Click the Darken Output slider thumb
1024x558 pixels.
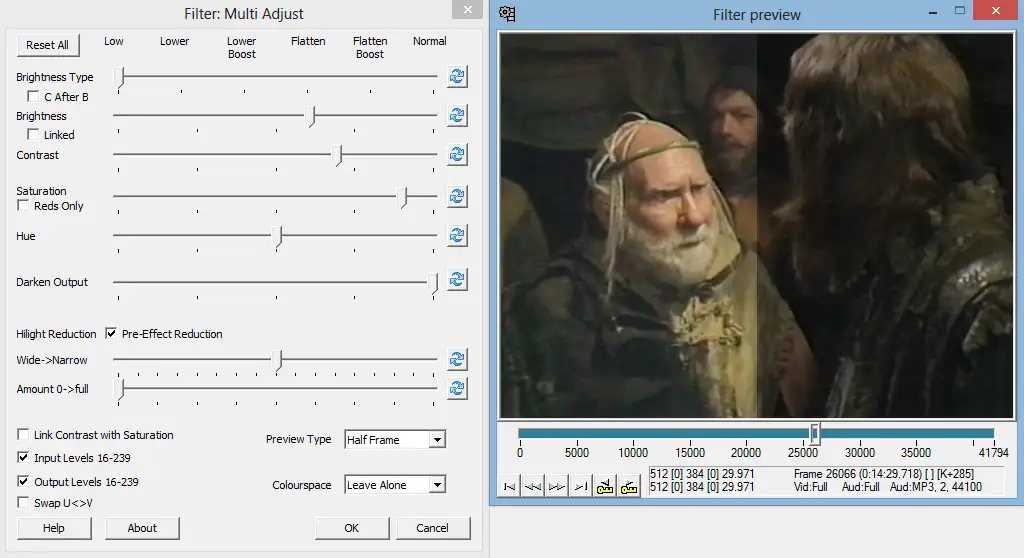(x=433, y=284)
